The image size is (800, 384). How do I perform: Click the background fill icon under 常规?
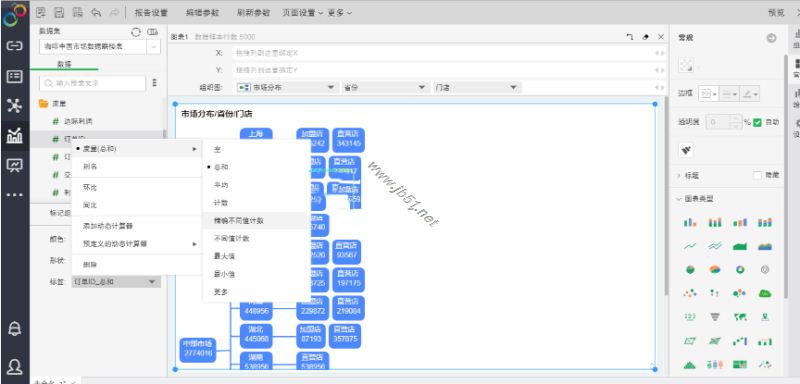[686, 65]
